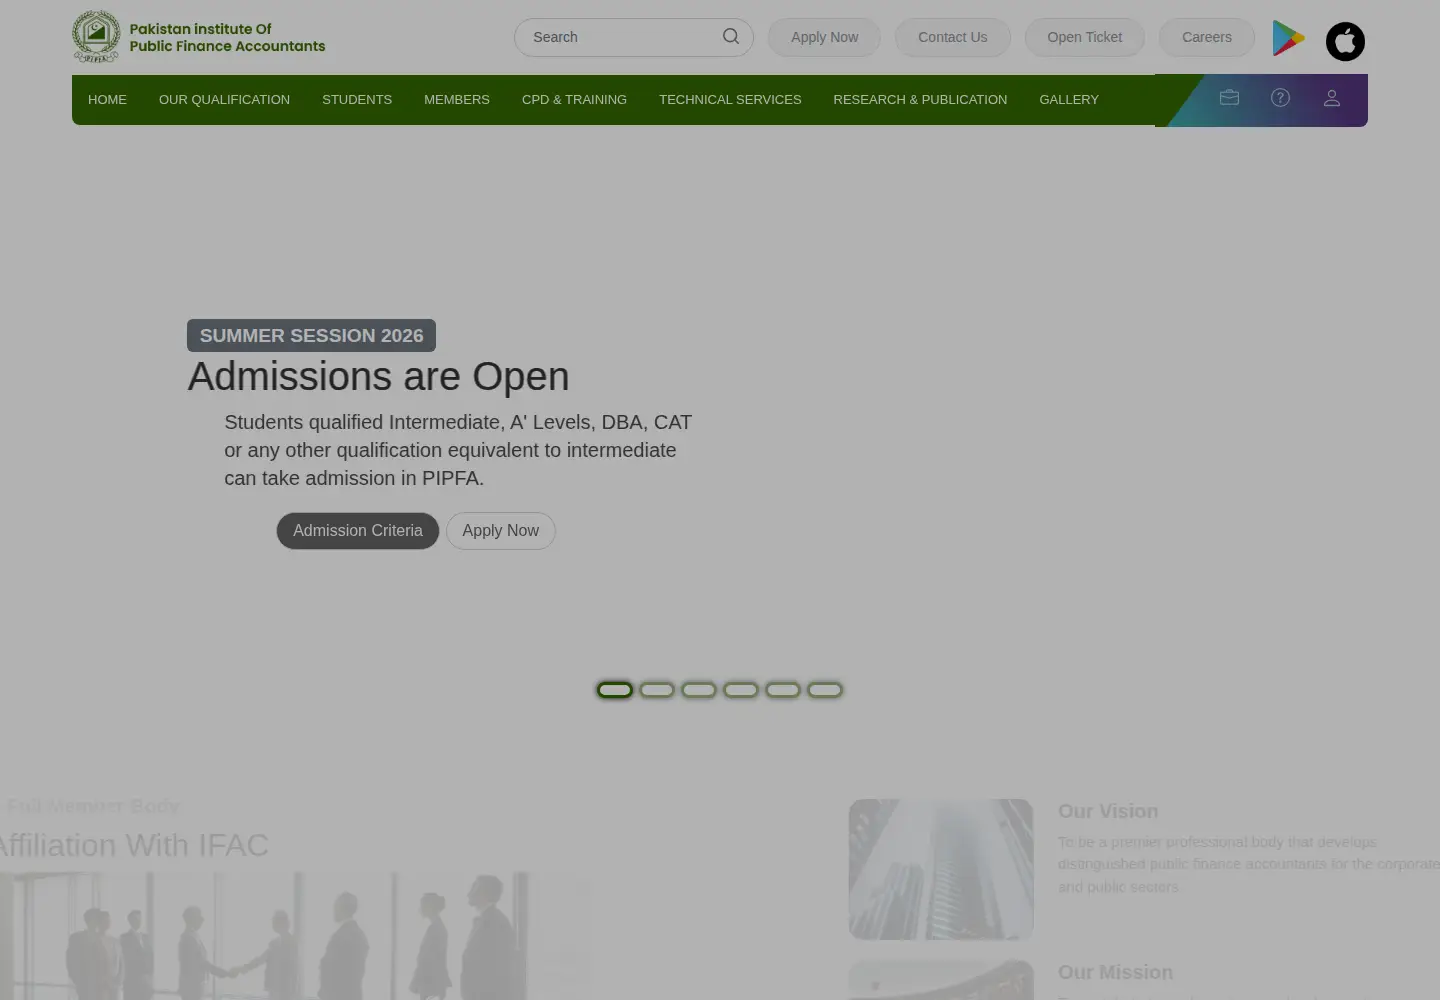
Task: Open the Contact Us page
Action: [x=952, y=37]
